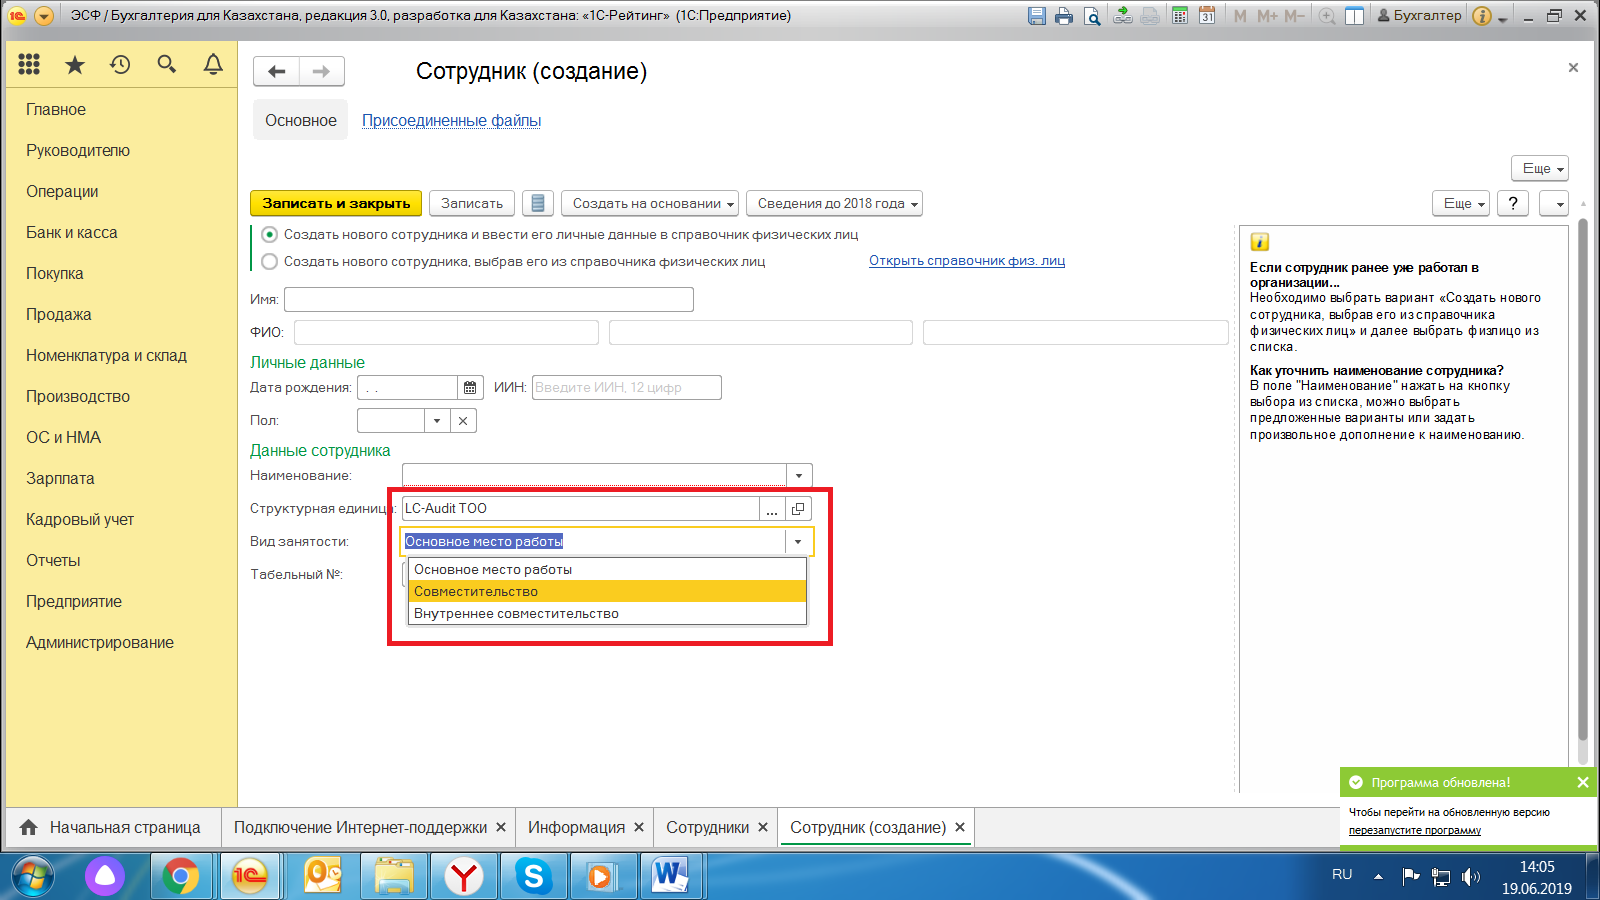Image resolution: width=1600 pixels, height=900 pixels.
Task: Open 'Присоединенные файлы' link
Action: (x=451, y=121)
